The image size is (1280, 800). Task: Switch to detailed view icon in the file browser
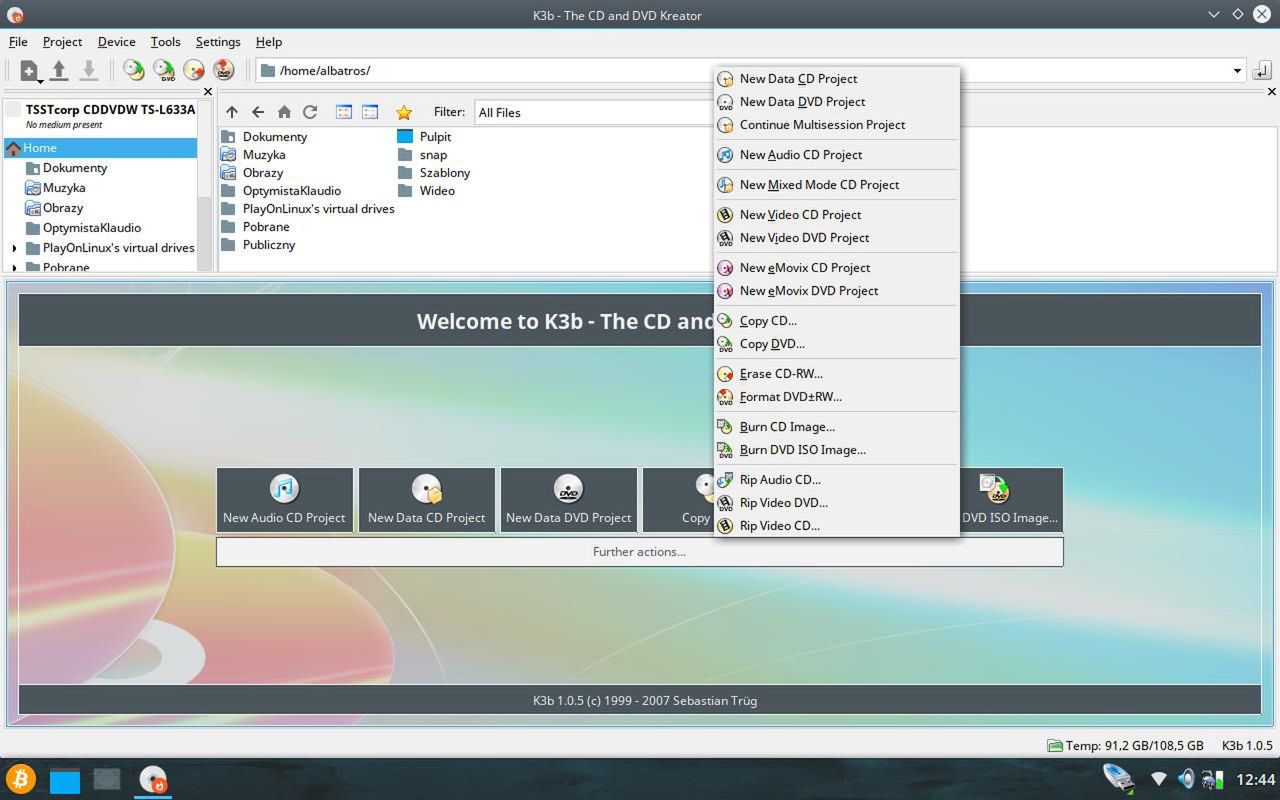(370, 112)
